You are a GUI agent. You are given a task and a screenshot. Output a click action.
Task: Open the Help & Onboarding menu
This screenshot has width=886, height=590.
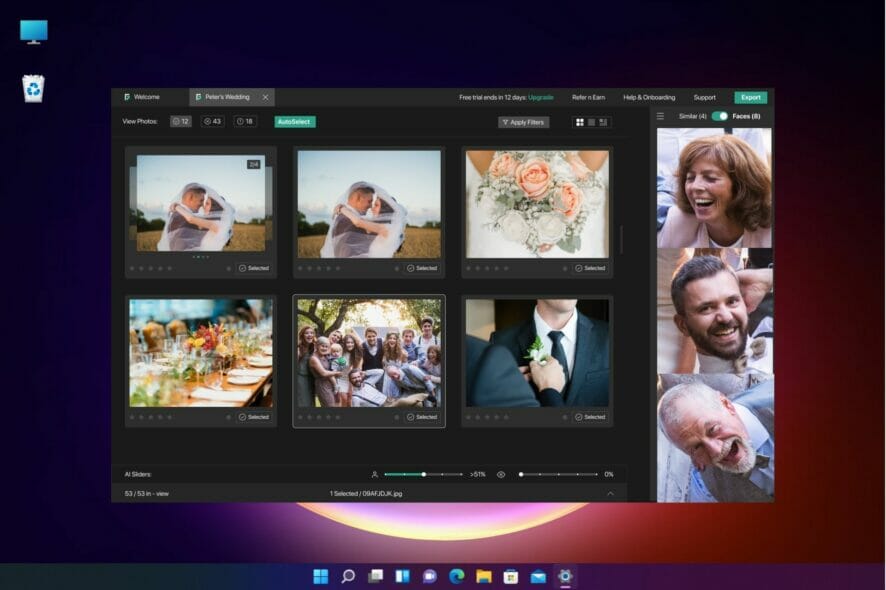tap(649, 97)
